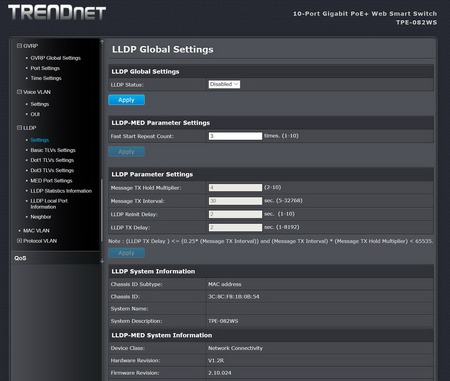The height and width of the screenshot is (381, 450).
Task: Click the Message TX Hold Multiplier field
Action: [235, 188]
